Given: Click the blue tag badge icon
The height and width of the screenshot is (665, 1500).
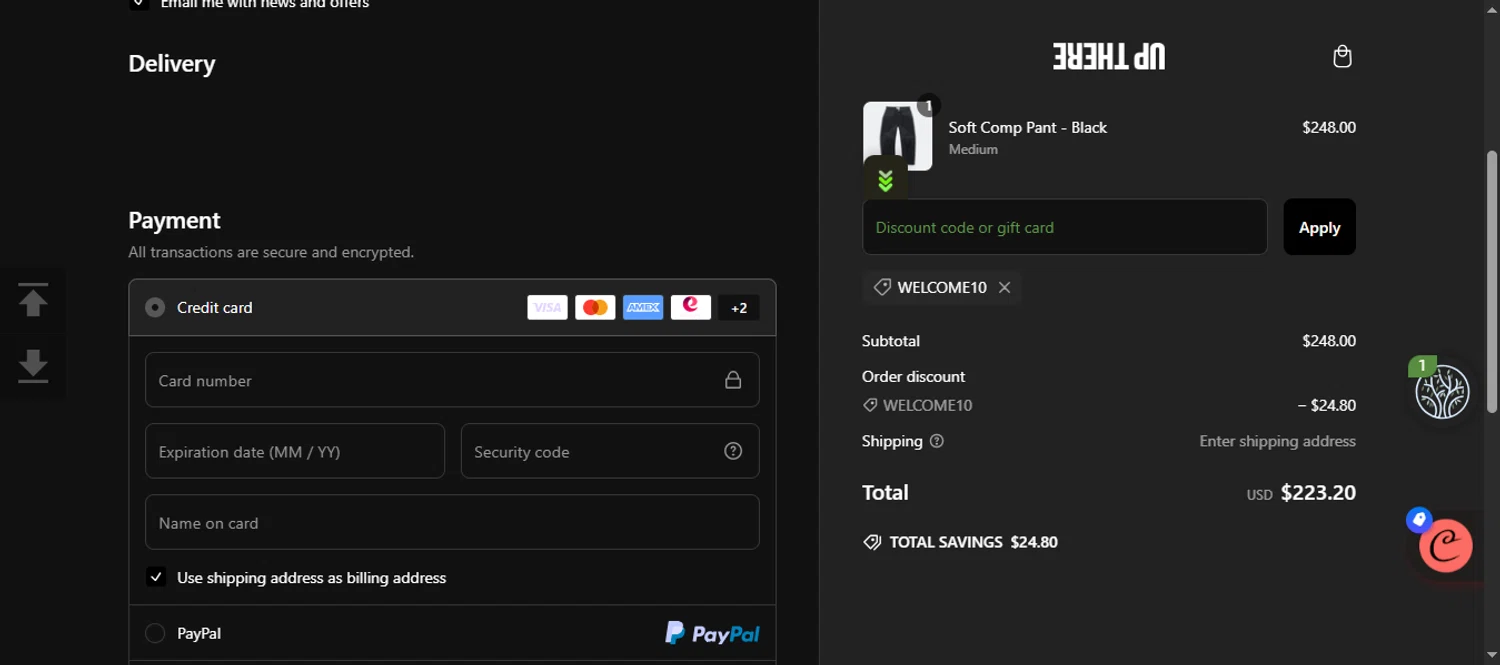Looking at the screenshot, I should 1419,520.
